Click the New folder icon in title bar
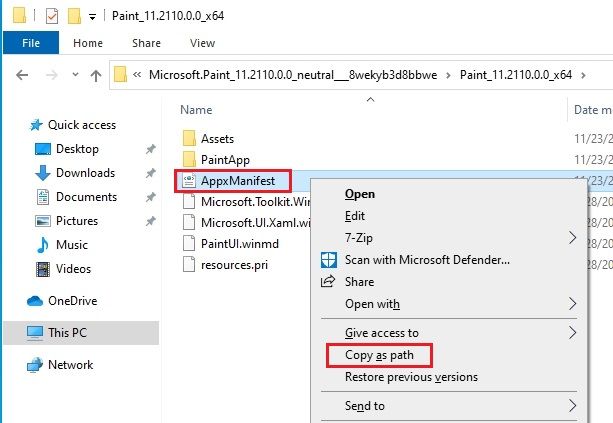The width and height of the screenshot is (613, 423). [74, 16]
